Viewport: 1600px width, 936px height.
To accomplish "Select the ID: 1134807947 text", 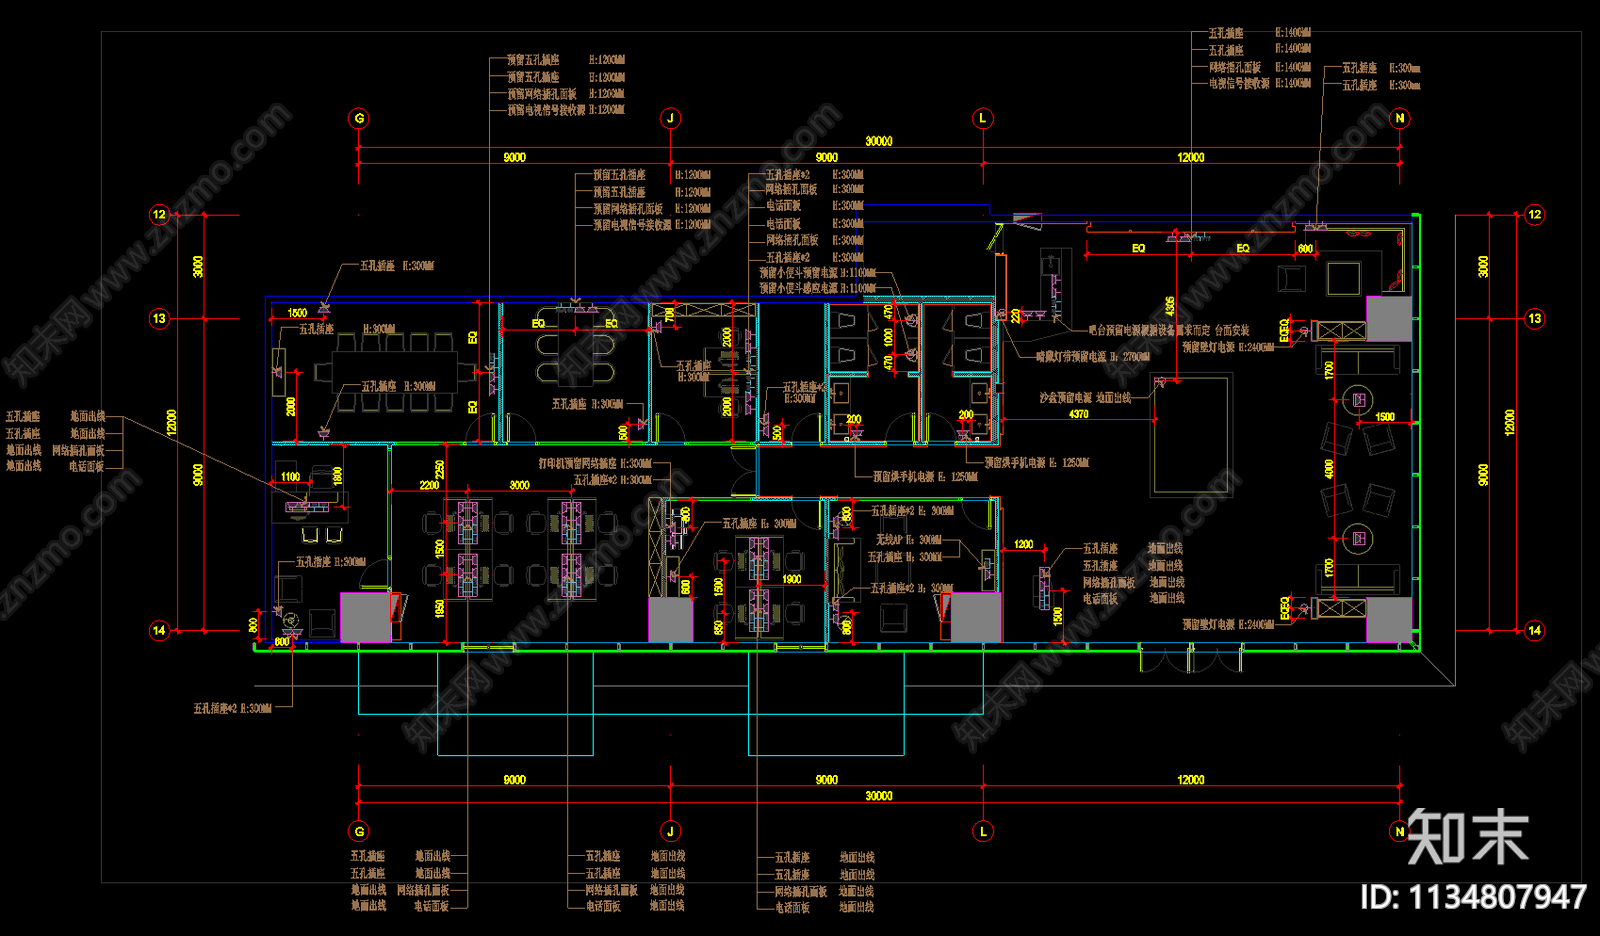I will click(x=1473, y=897).
